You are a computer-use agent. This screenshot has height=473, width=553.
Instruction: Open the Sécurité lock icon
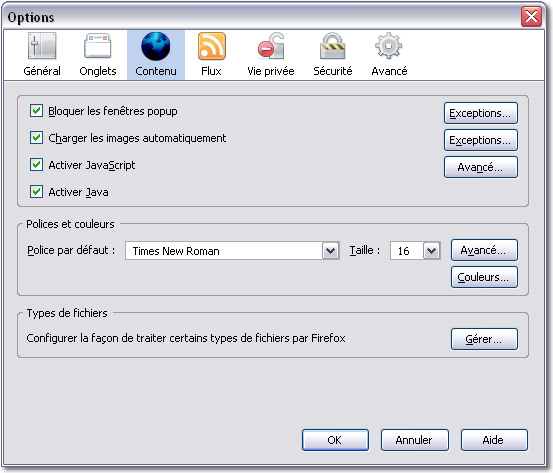[x=333, y=46]
